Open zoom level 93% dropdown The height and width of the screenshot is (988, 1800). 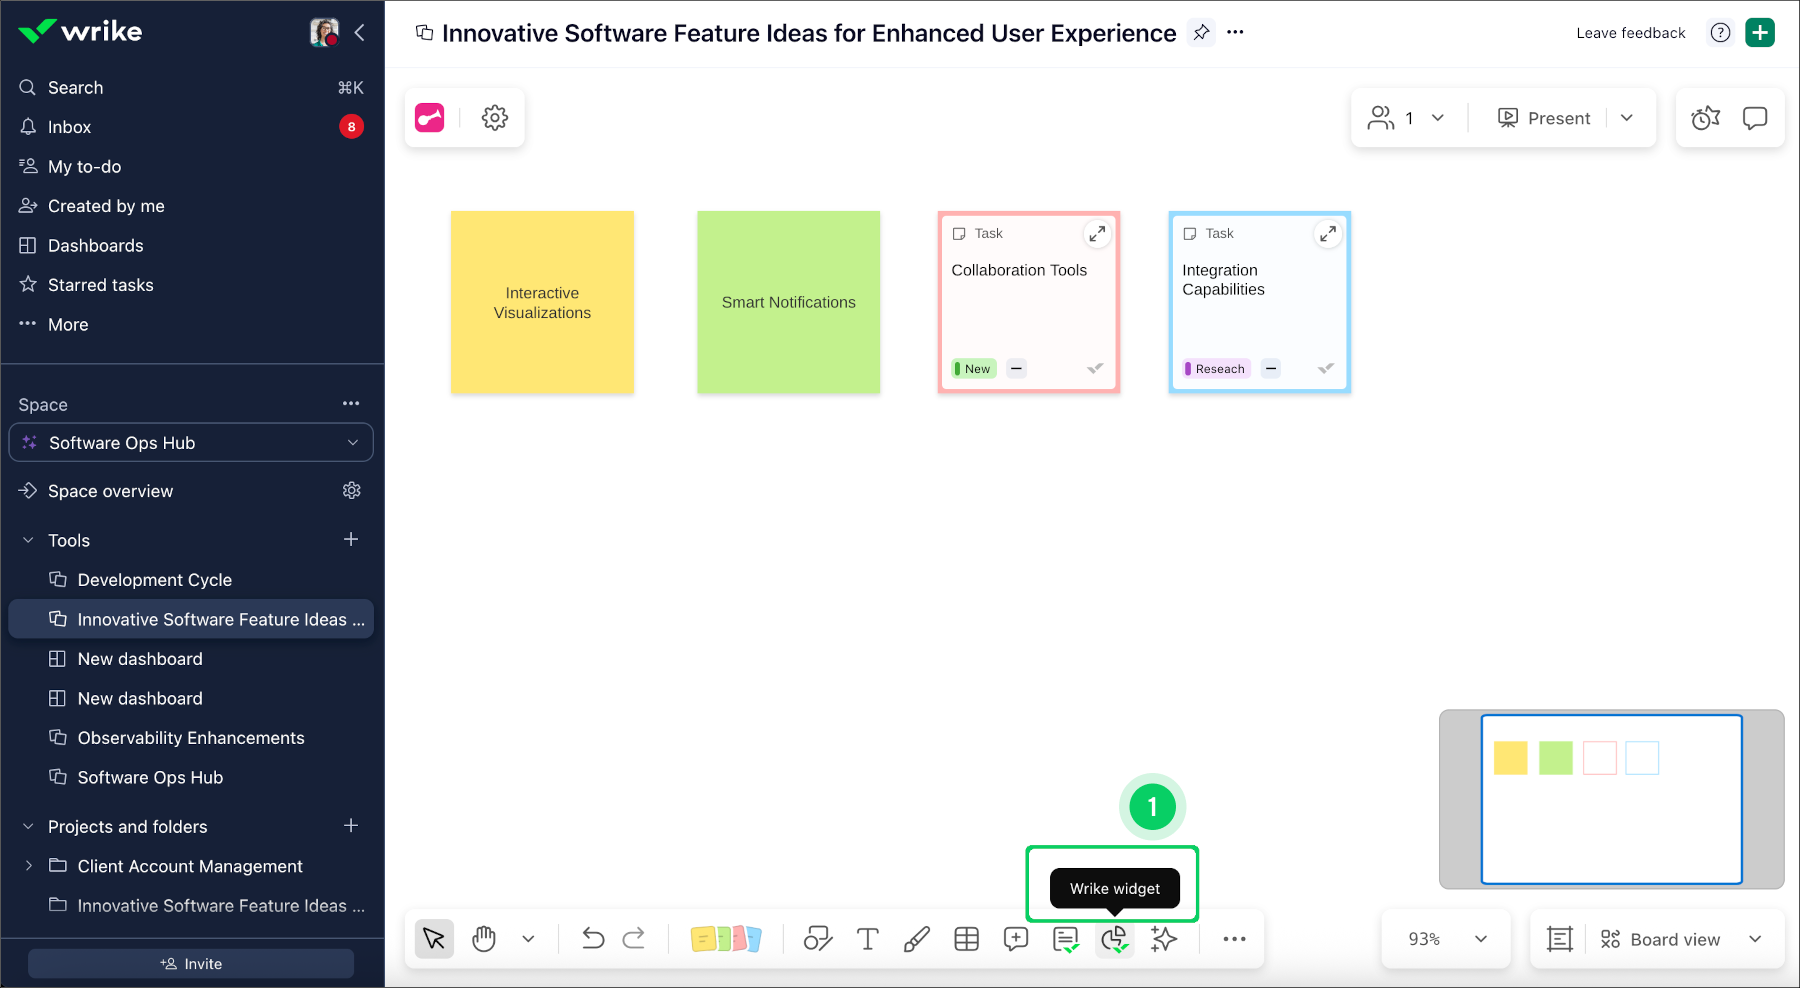coord(1446,939)
